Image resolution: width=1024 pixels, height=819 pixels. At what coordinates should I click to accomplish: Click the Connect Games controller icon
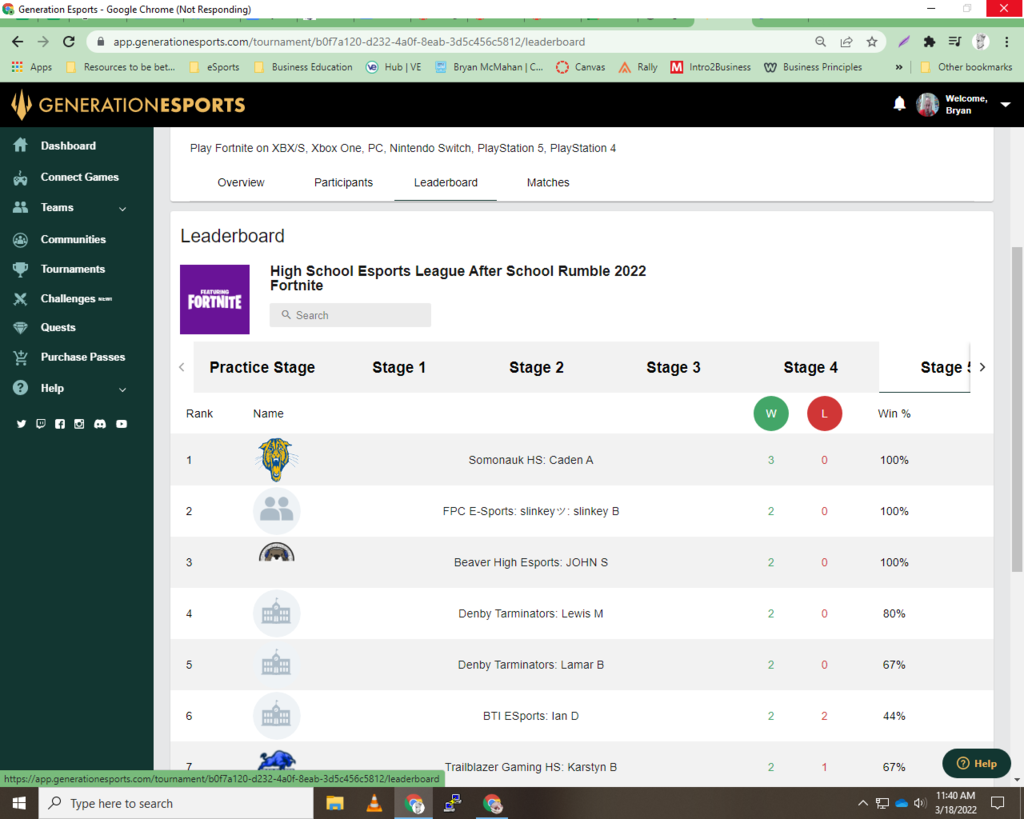(20, 177)
